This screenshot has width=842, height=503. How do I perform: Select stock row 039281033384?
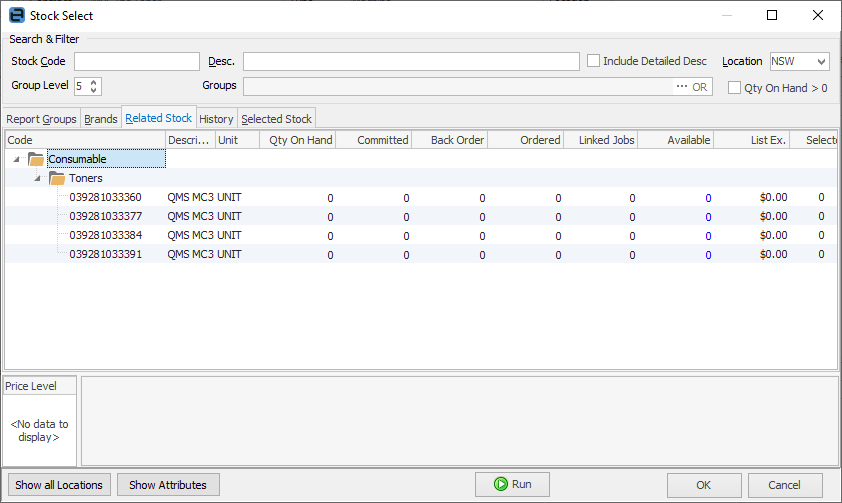click(421, 235)
